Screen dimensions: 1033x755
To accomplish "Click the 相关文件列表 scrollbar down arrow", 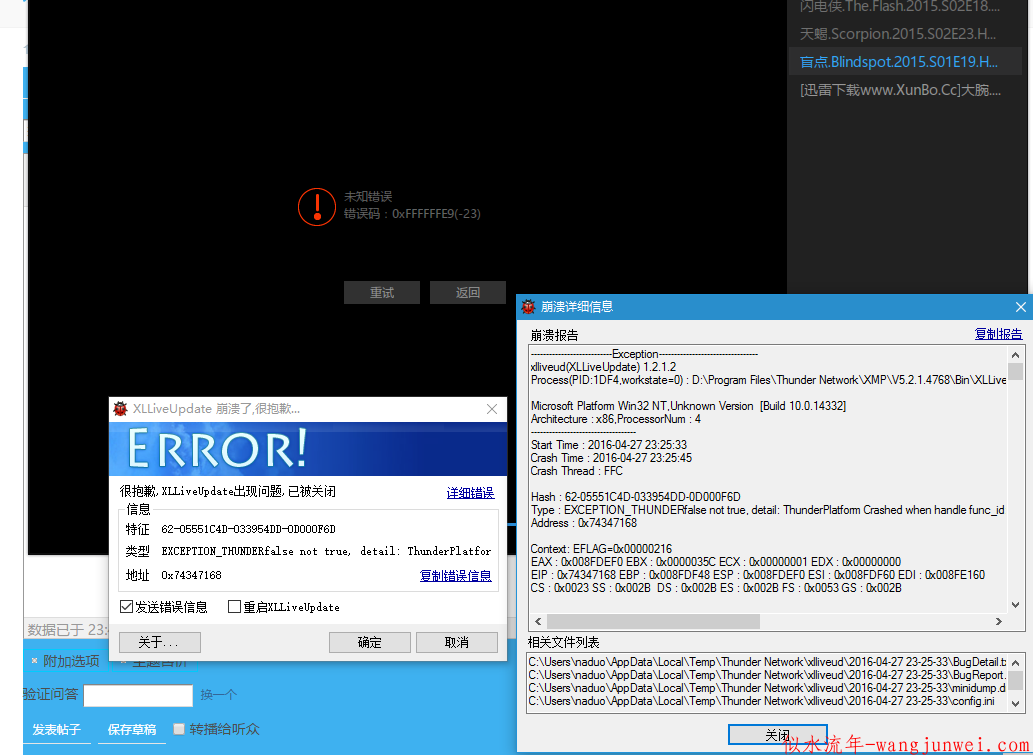I will [1015, 704].
